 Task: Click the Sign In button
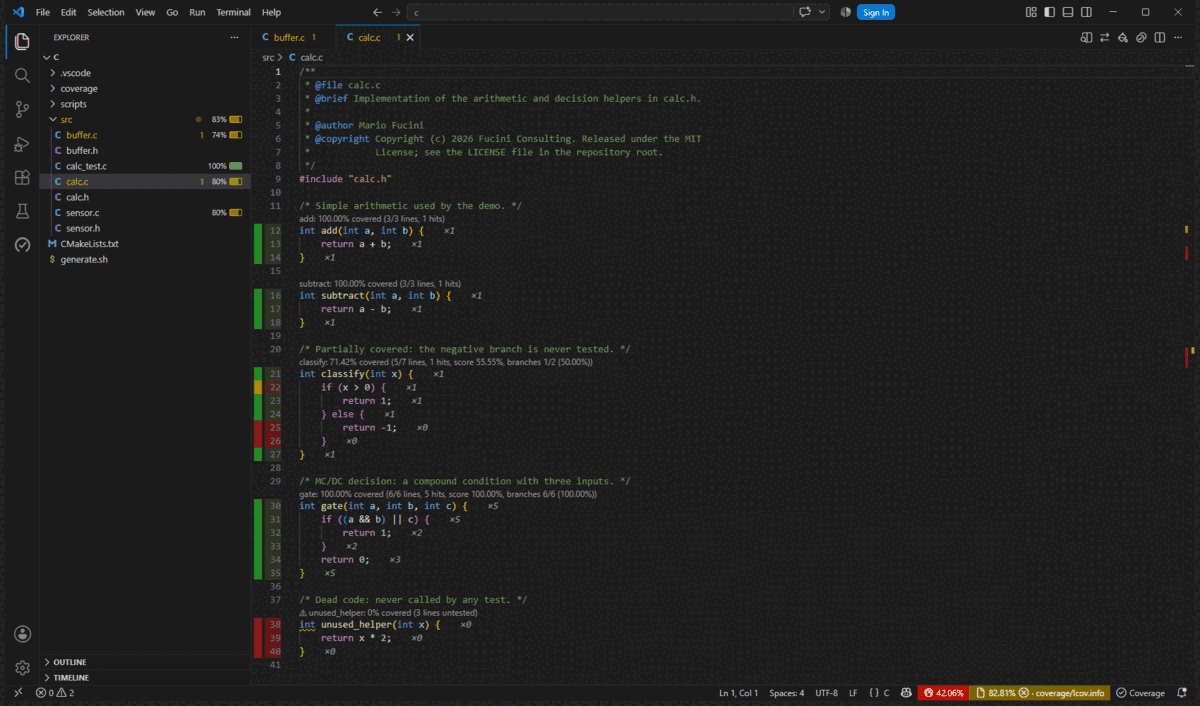point(876,12)
